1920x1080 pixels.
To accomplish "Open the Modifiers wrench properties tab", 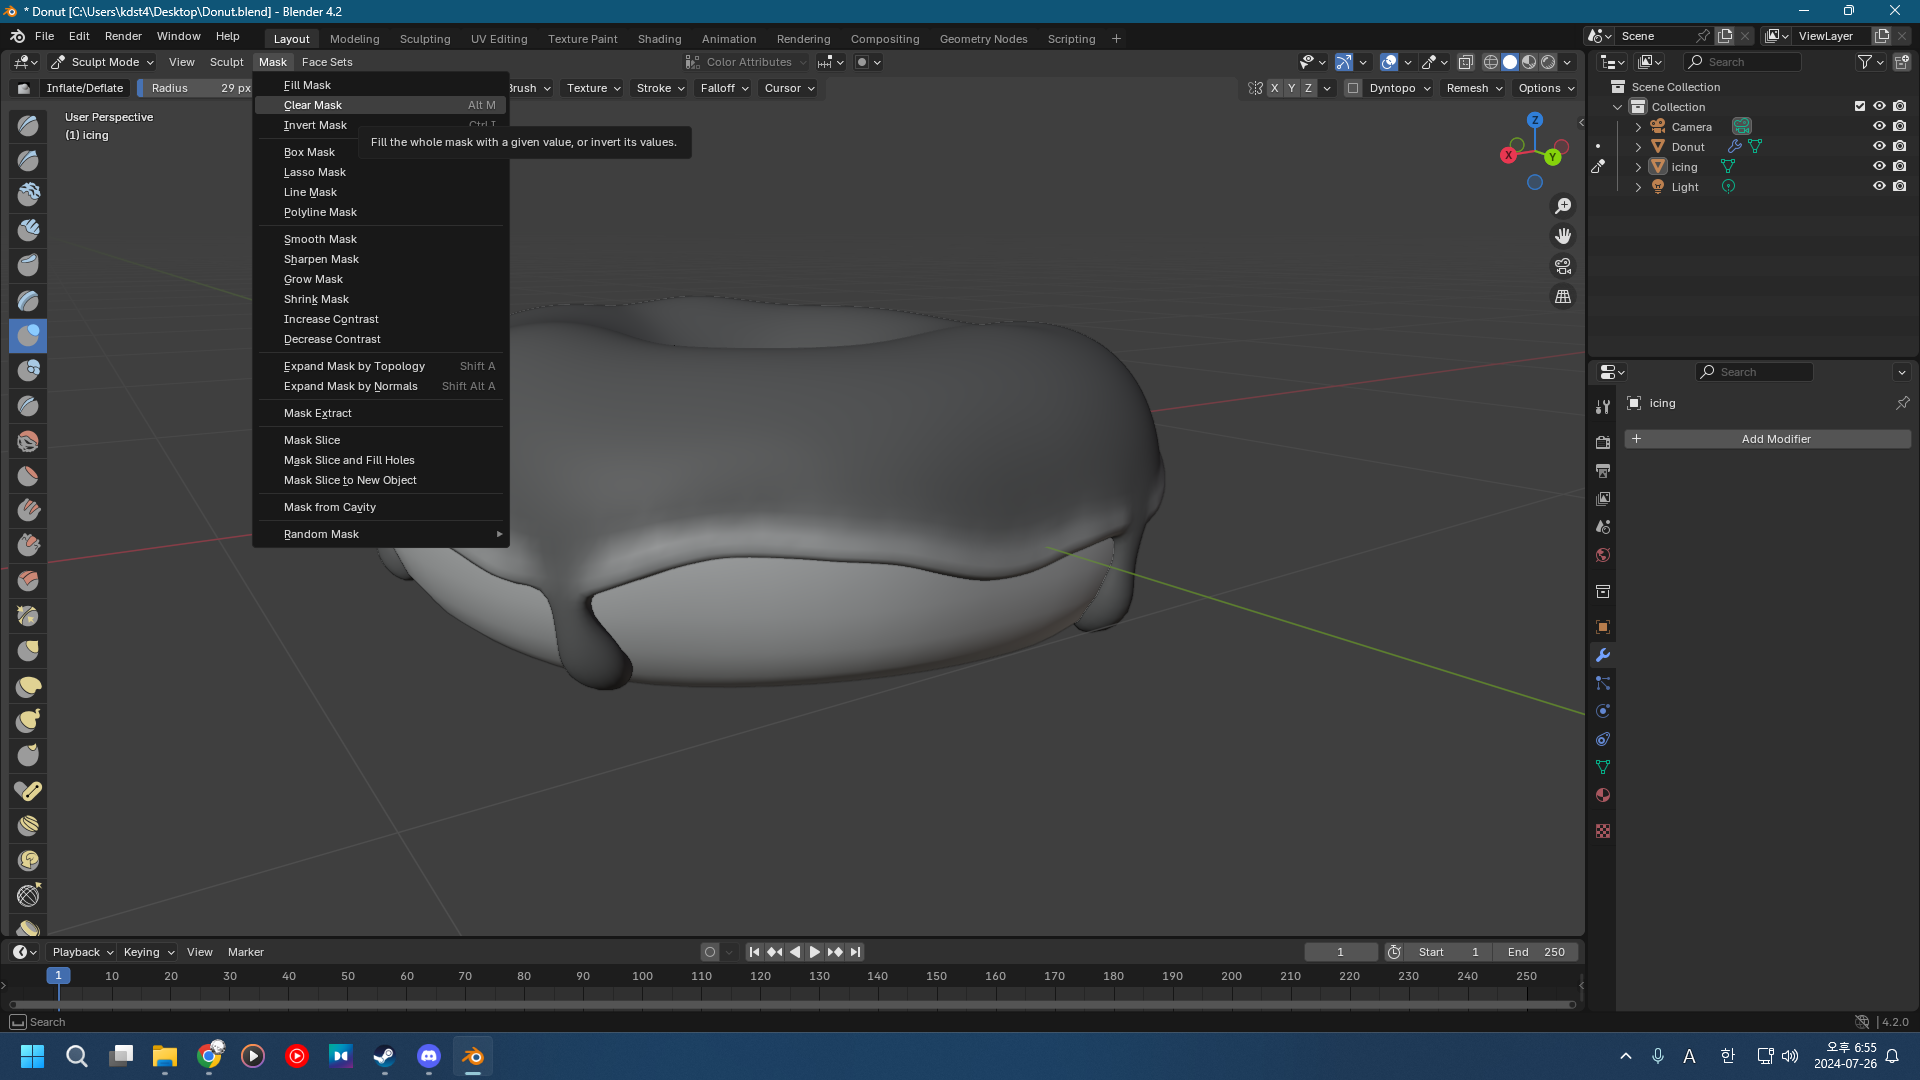I will coord(1603,655).
